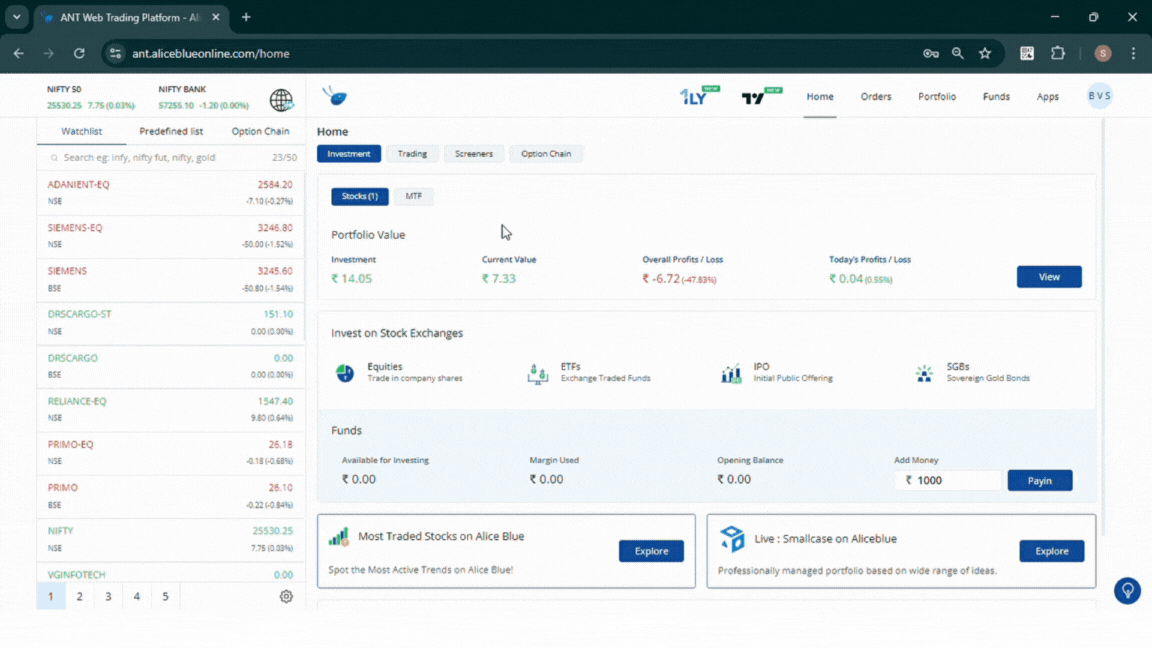This screenshot has height=648, width=1152.
Task: Select the Trading tab on Home
Action: pos(412,154)
